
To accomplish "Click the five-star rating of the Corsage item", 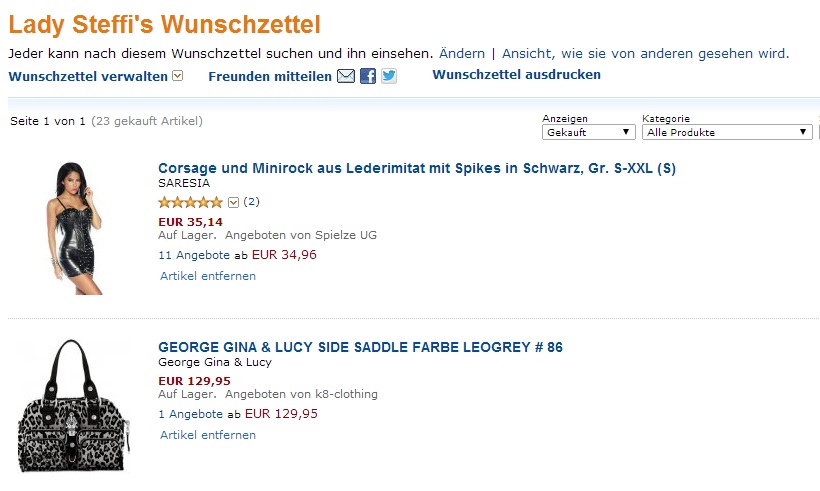I will point(191,202).
